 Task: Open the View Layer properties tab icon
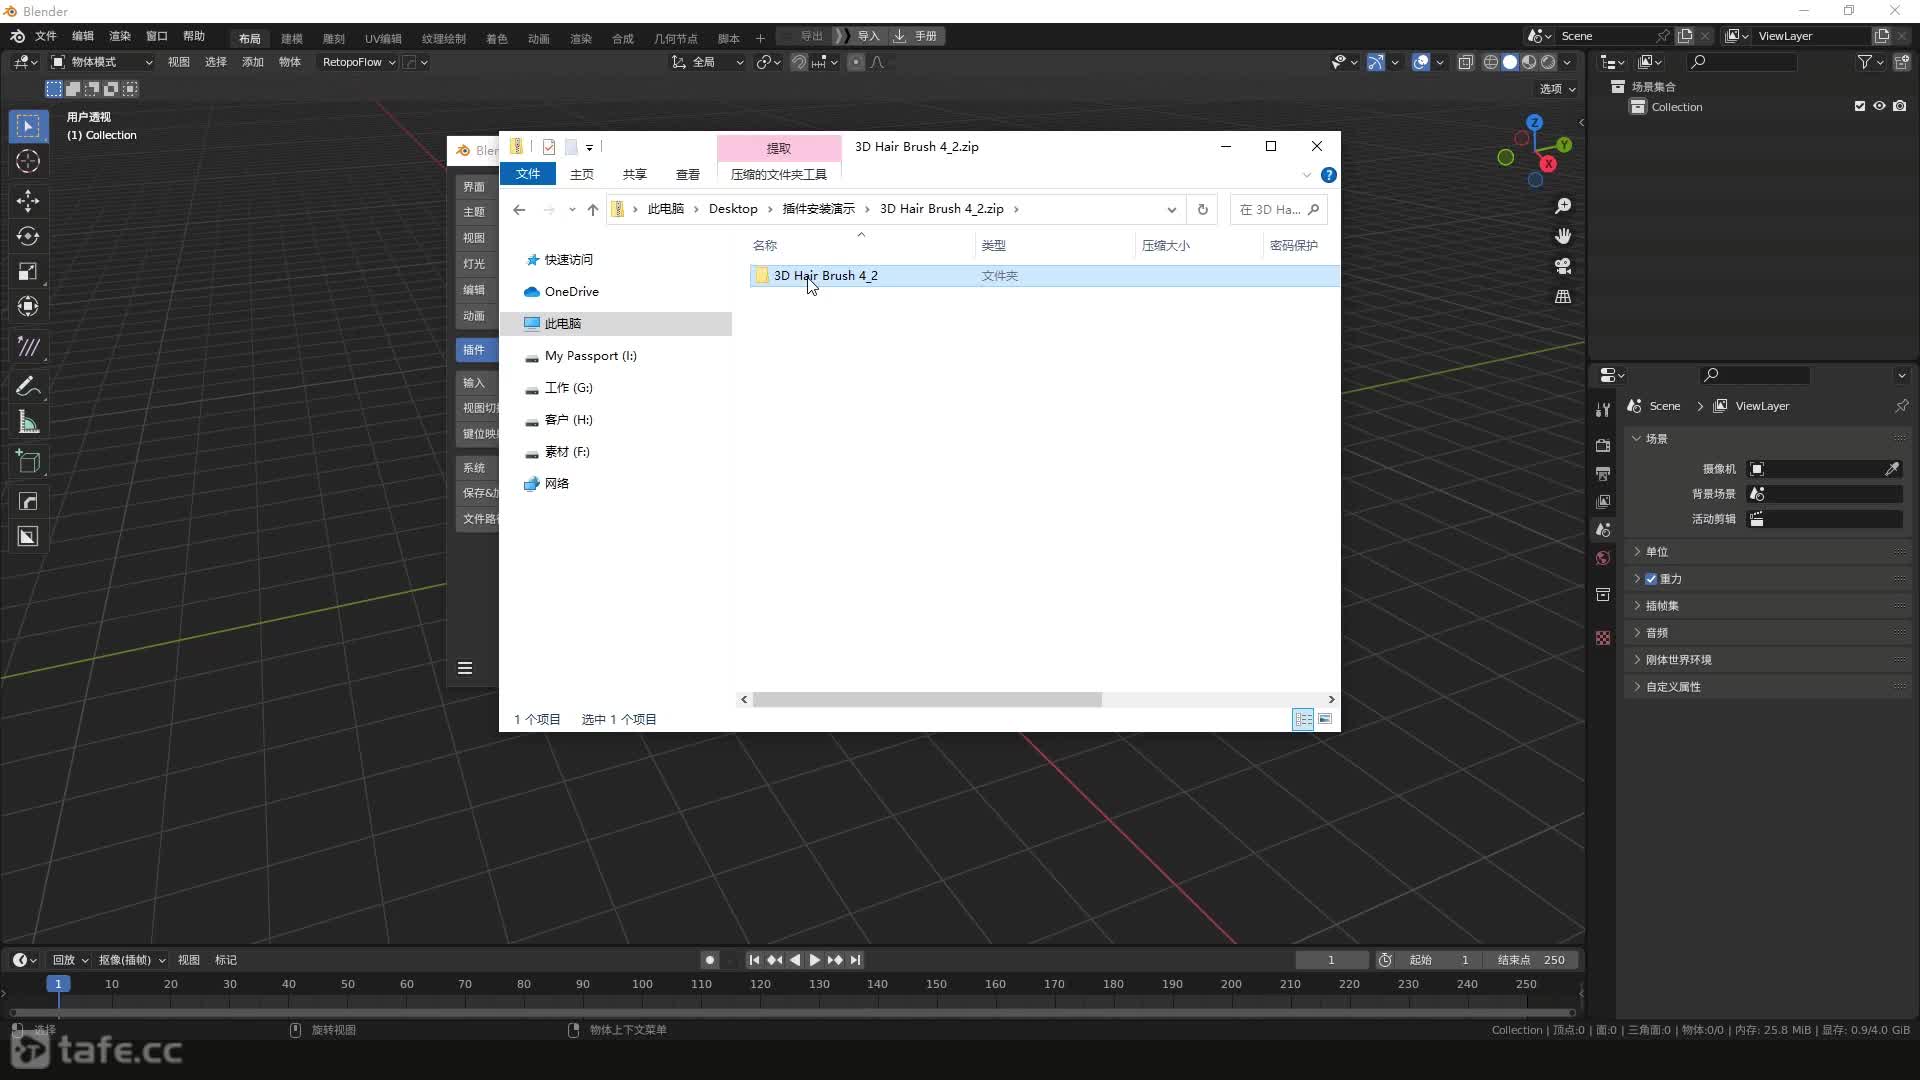[x=1603, y=501]
